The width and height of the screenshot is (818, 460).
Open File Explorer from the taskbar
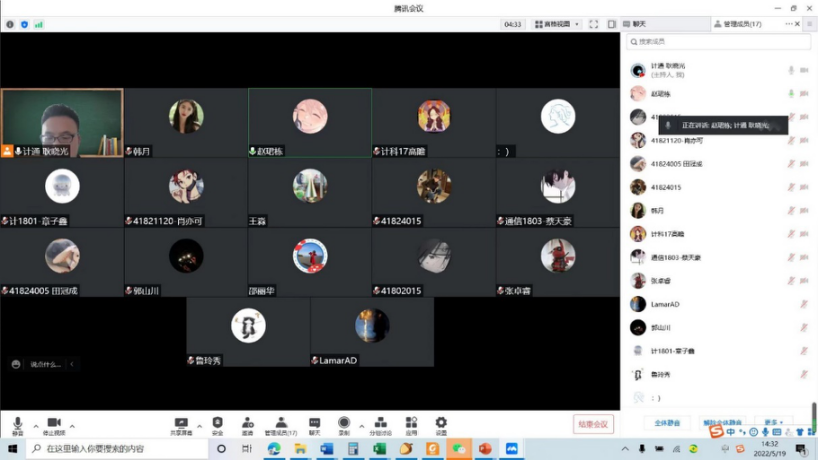point(300,449)
